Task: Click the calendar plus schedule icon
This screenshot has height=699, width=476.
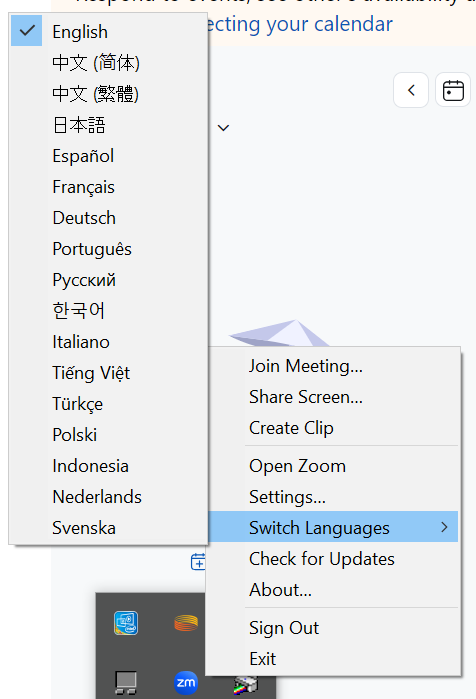Action: (x=198, y=562)
